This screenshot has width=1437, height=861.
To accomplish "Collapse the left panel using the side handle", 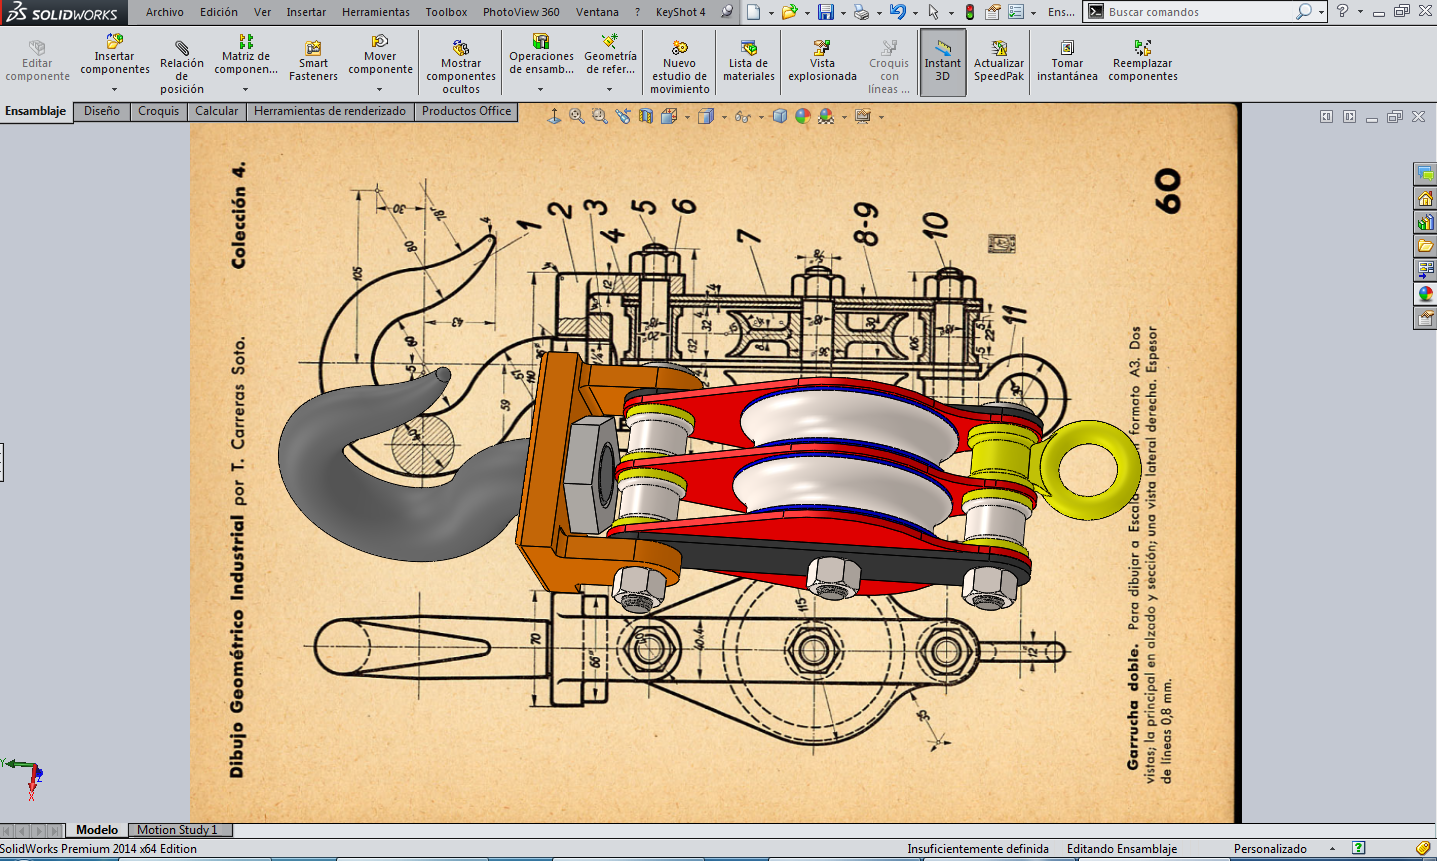I will pos(2,462).
